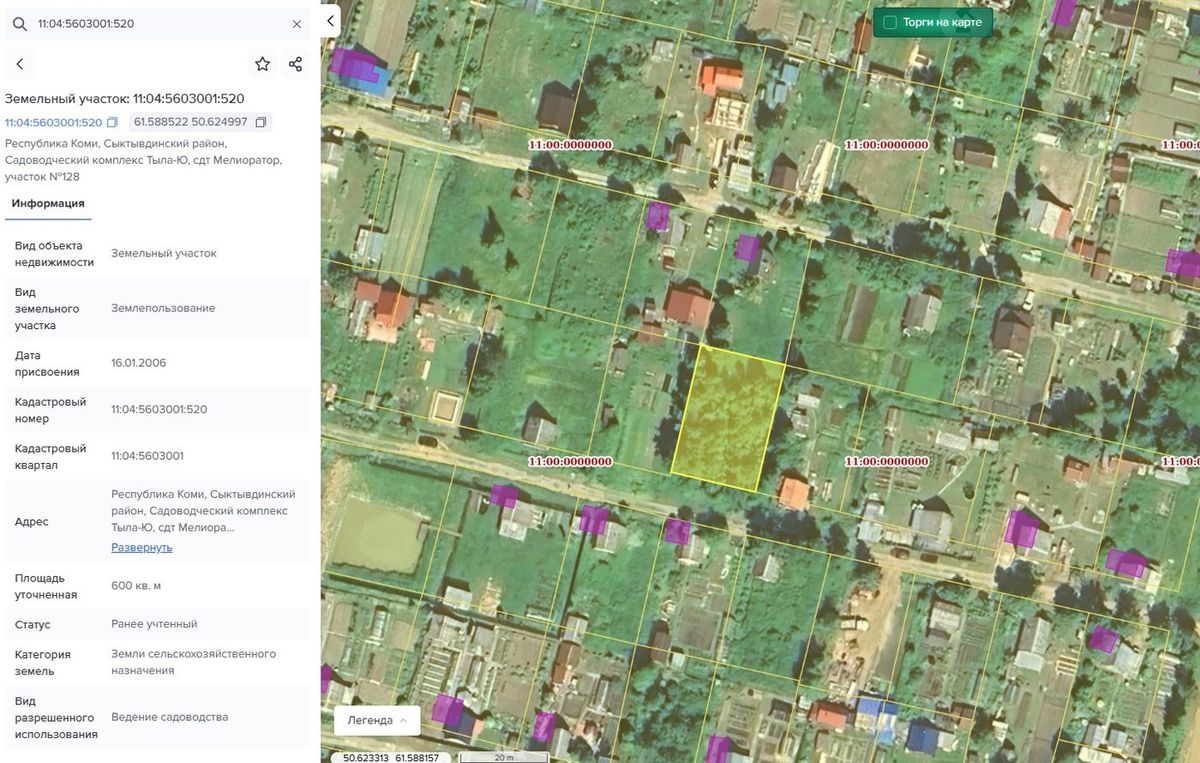Select the land category "Земли сельскохозяйственного назначения"
Image resolution: width=1200 pixels, height=763 pixels.
click(x=193, y=662)
